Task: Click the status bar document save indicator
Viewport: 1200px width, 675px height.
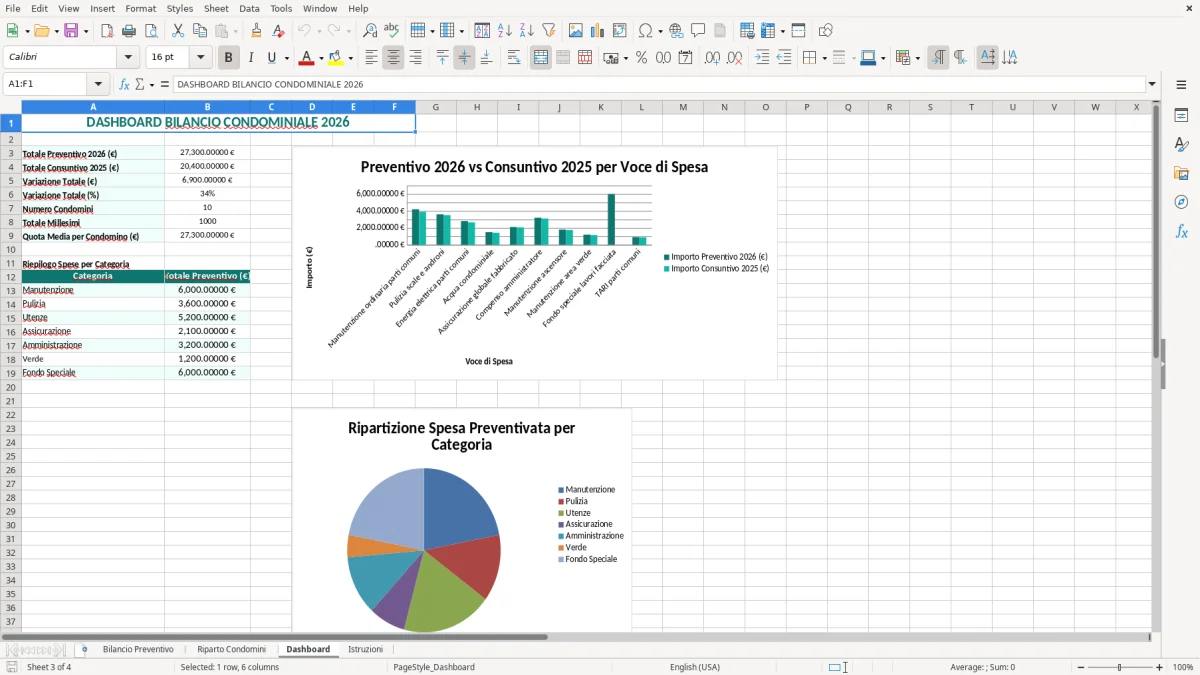Action: (x=12, y=667)
